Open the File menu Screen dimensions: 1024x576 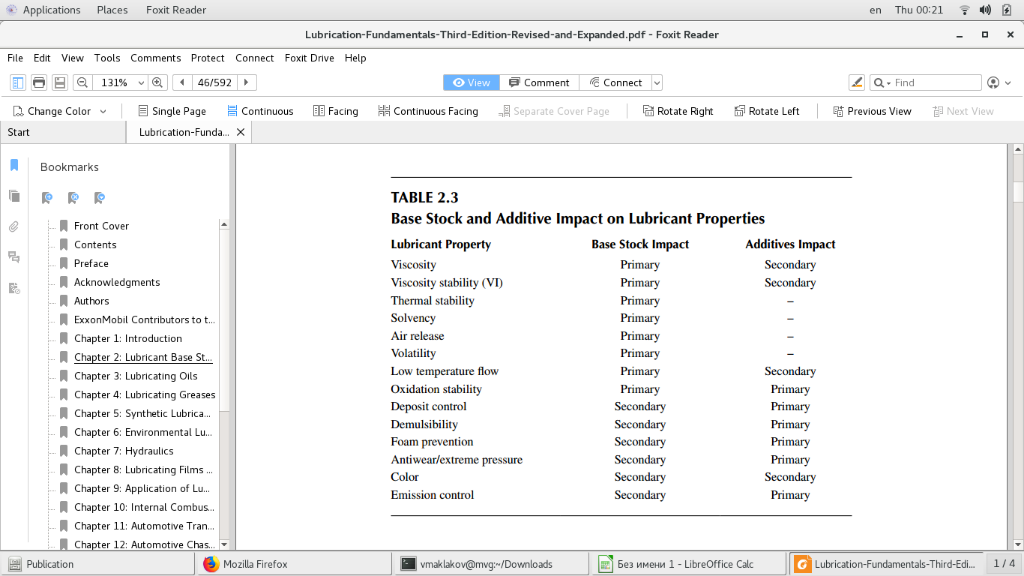tap(15, 57)
